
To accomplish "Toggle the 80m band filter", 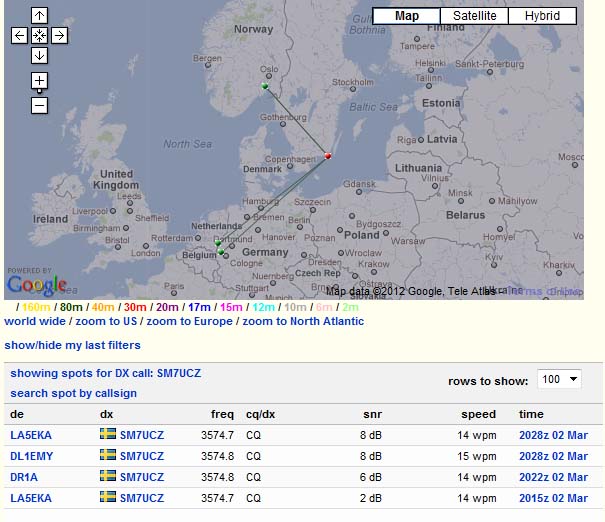I will point(71,307).
